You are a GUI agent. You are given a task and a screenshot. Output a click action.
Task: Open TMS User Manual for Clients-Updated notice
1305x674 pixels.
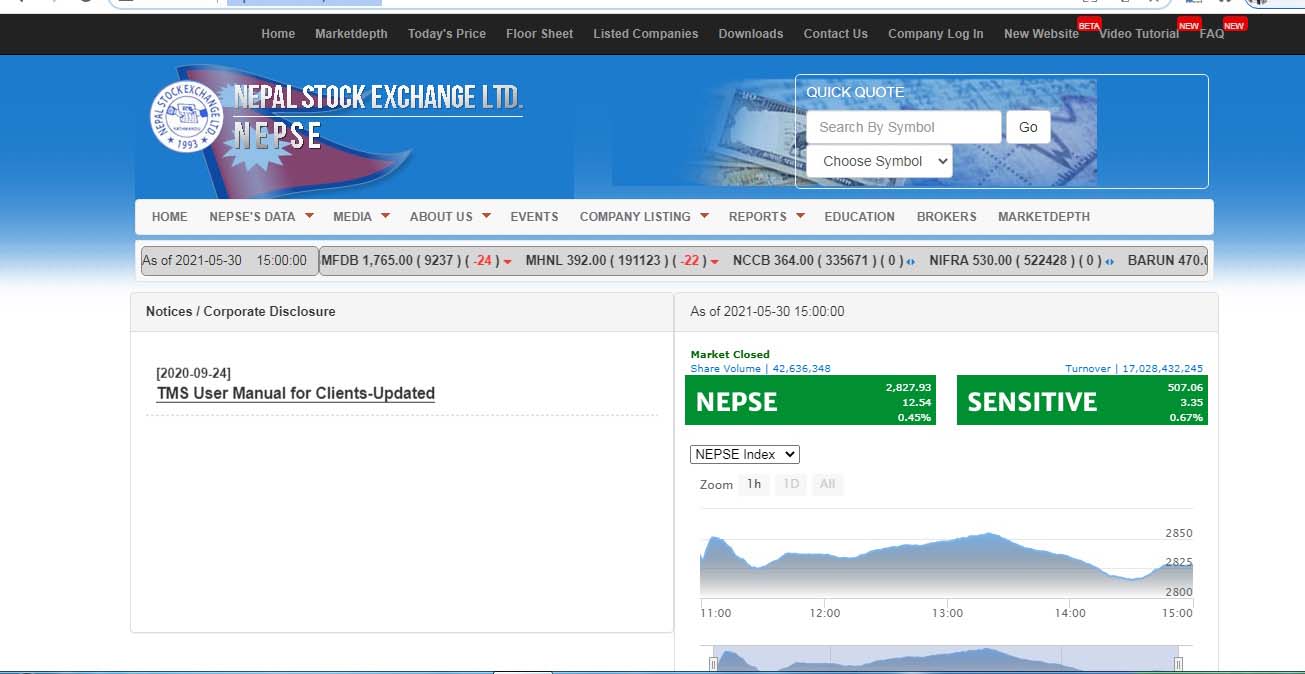click(x=296, y=393)
